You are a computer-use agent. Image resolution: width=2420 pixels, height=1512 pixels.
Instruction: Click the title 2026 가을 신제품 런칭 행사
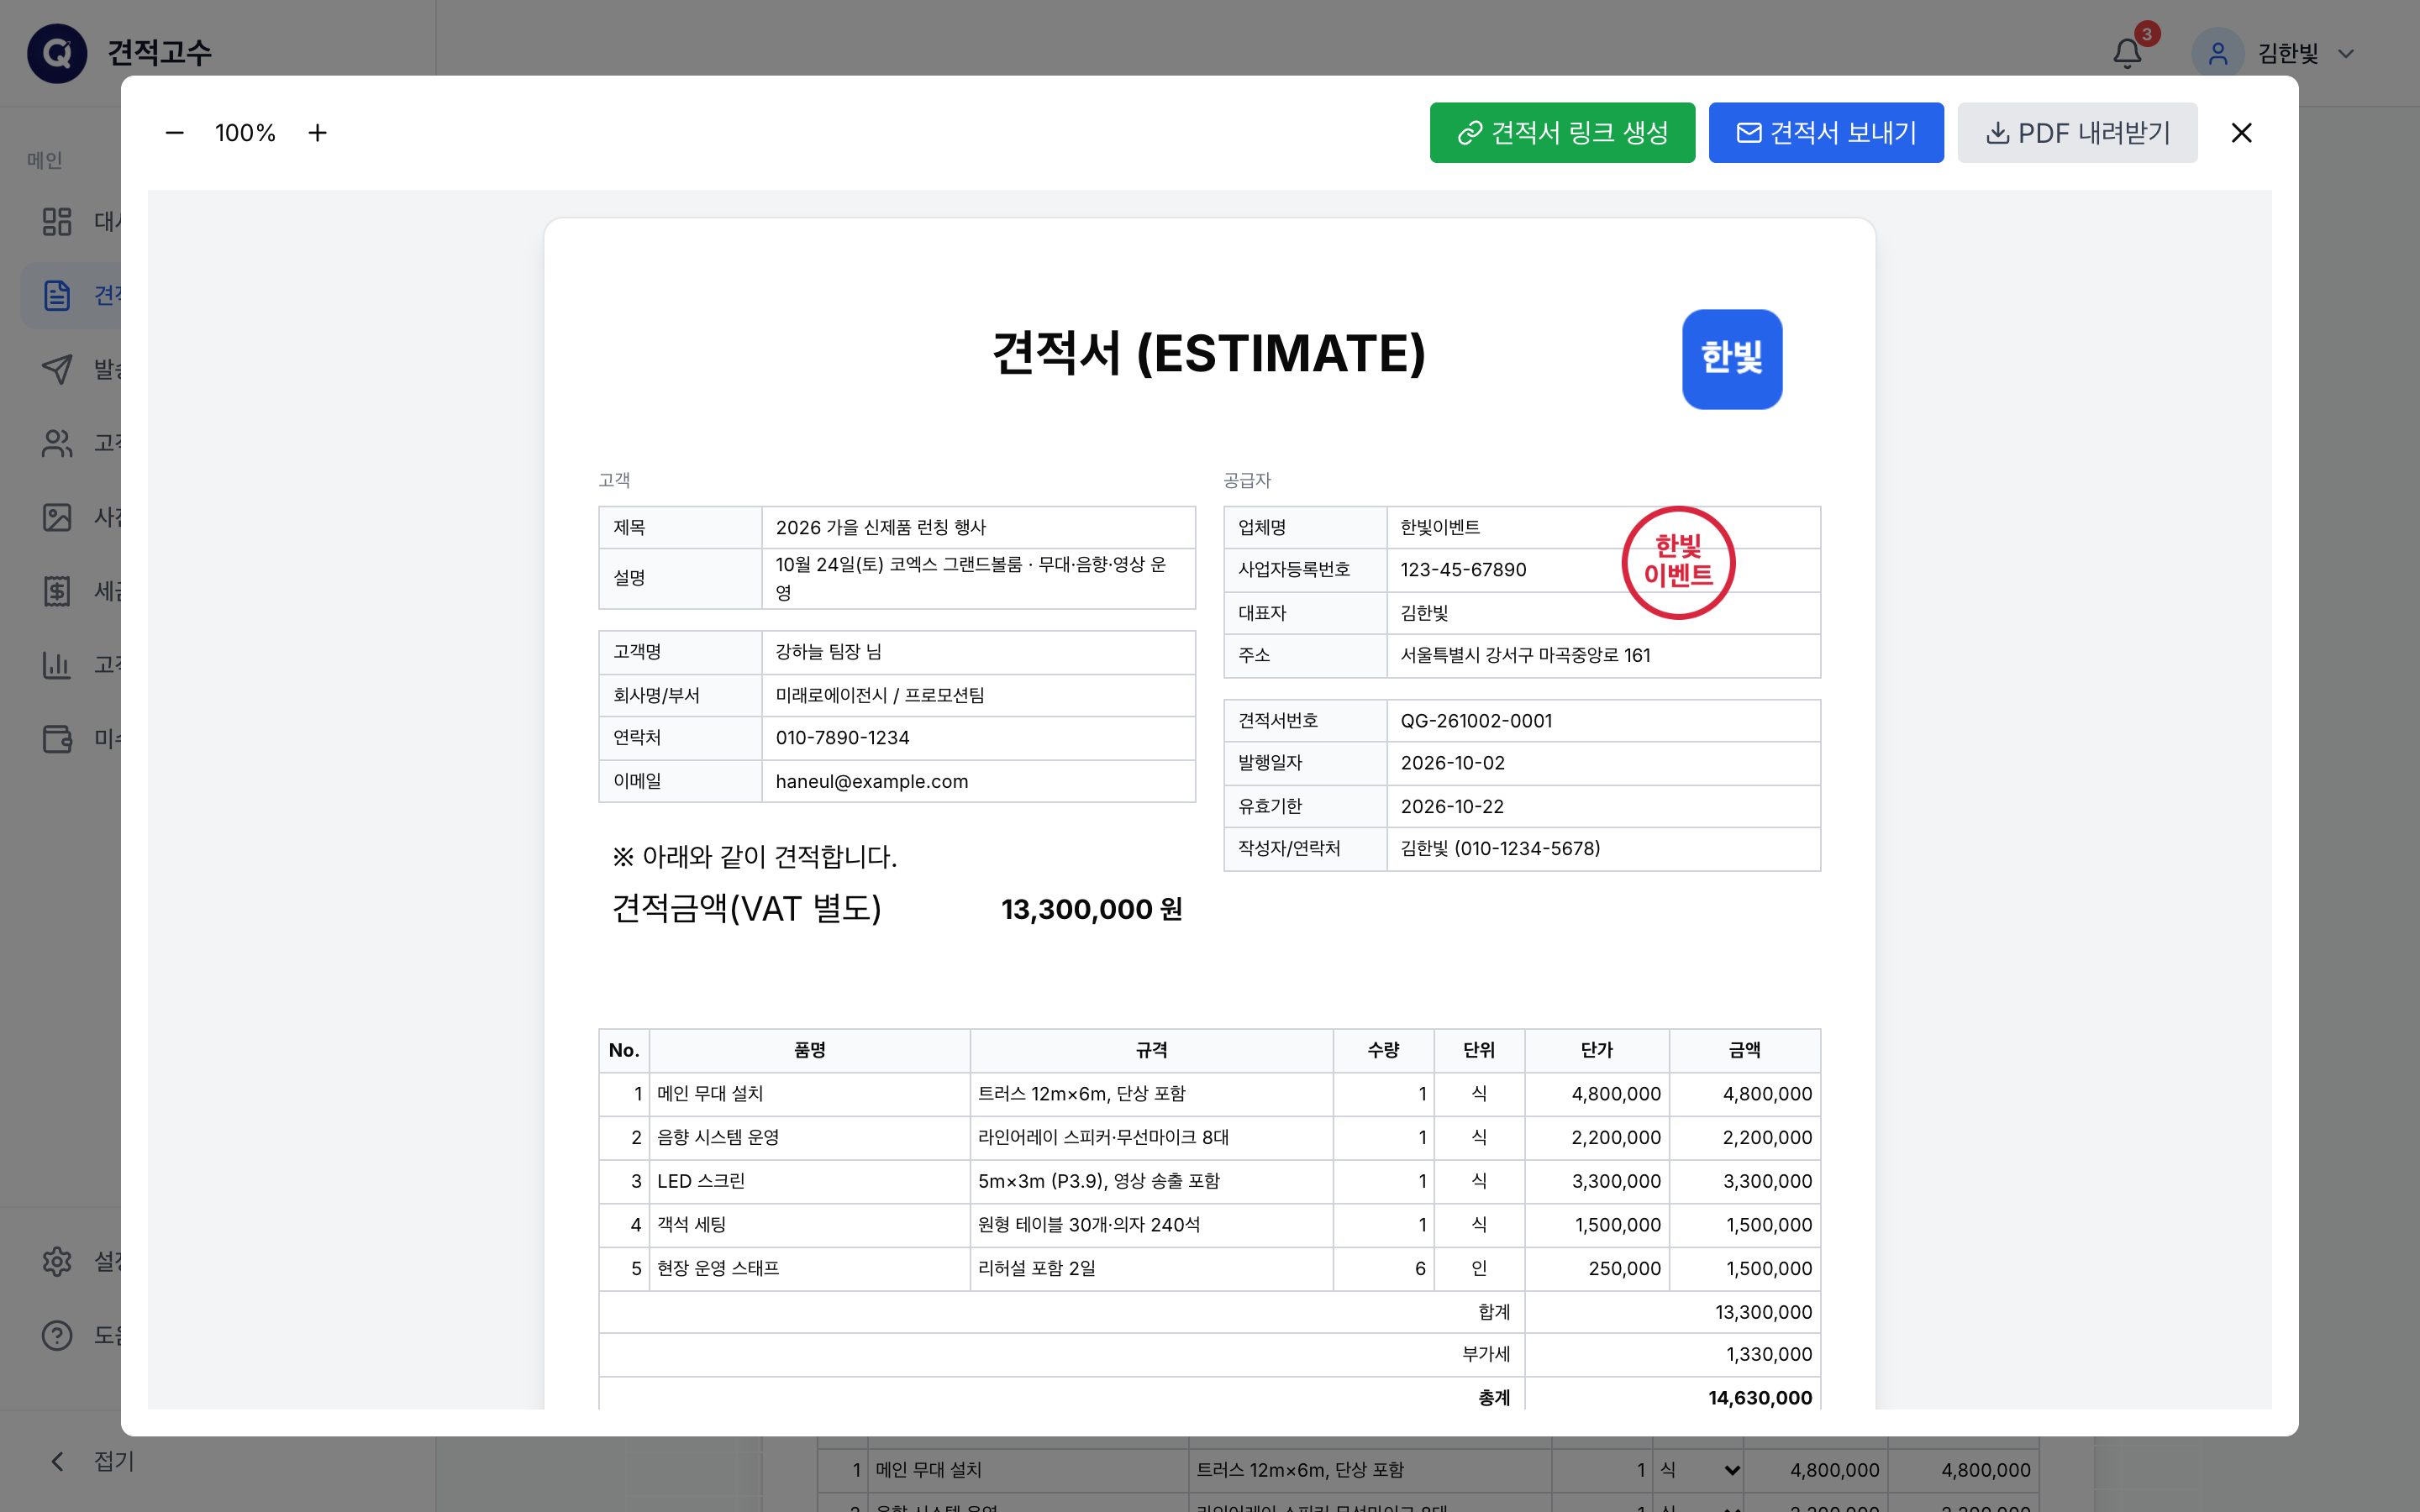[x=881, y=527]
